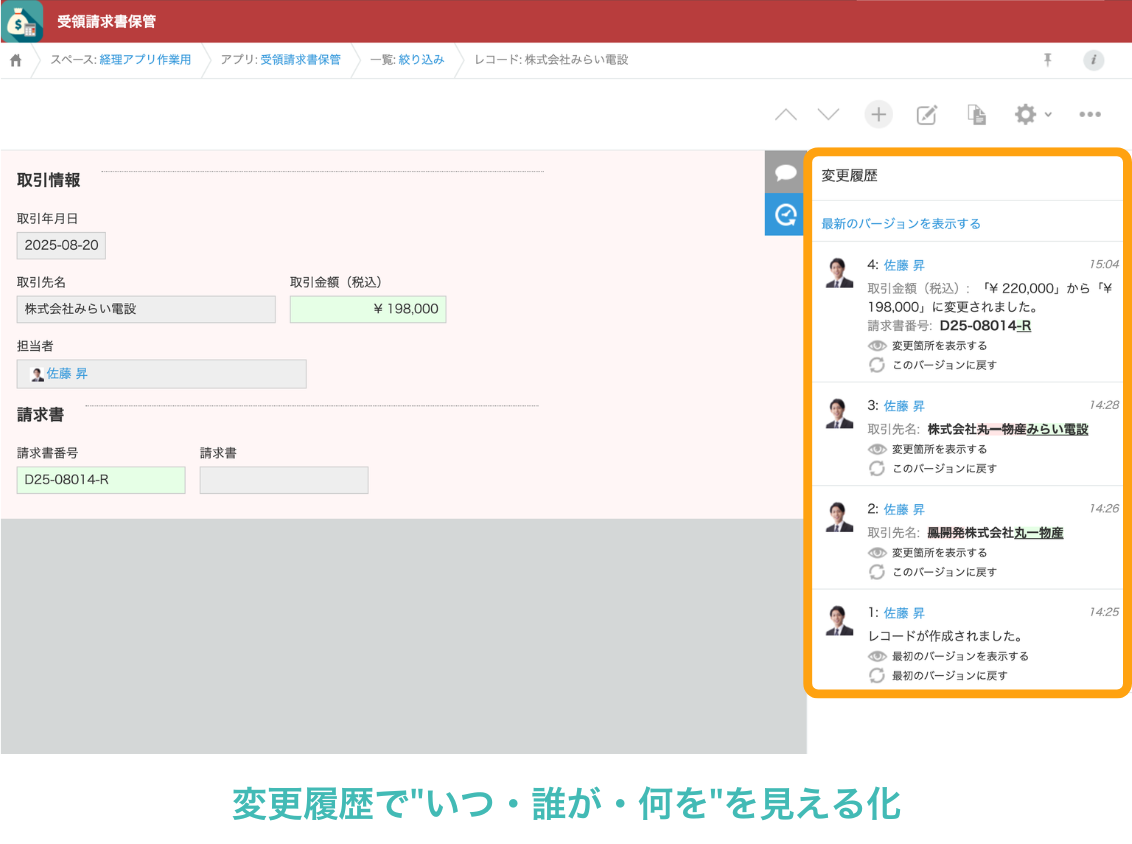Screen dimensions: 1132x844
Task: Revert to version 3 このバージョンに戻す
Action: tap(933, 469)
